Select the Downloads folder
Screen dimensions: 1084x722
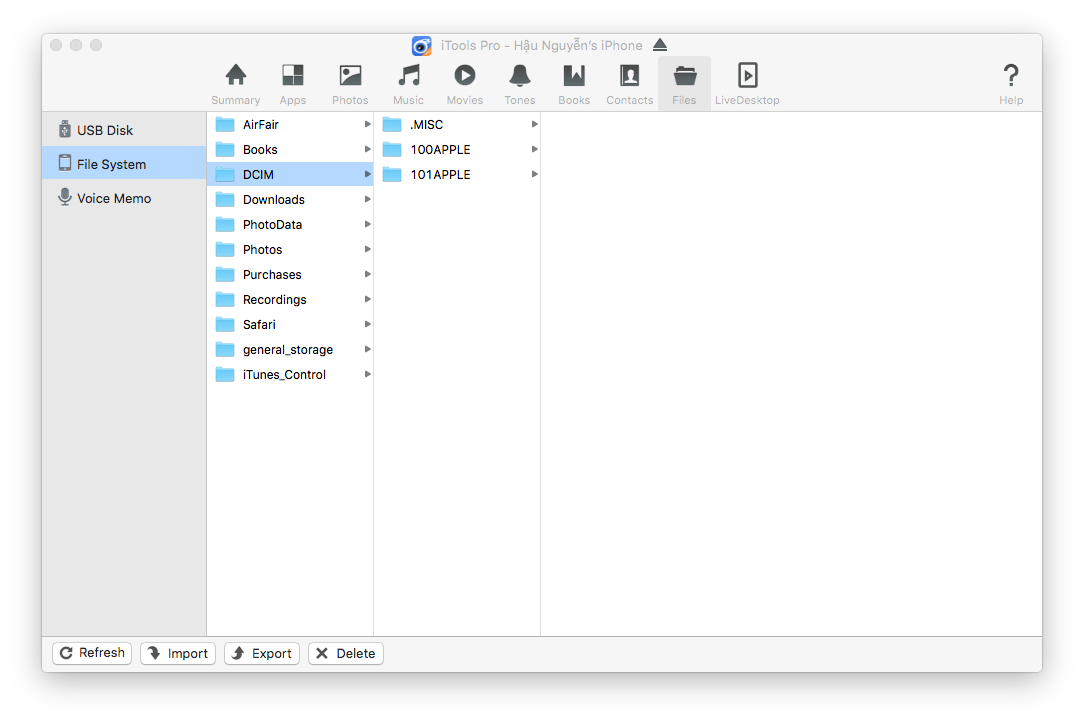pyautogui.click(x=271, y=199)
